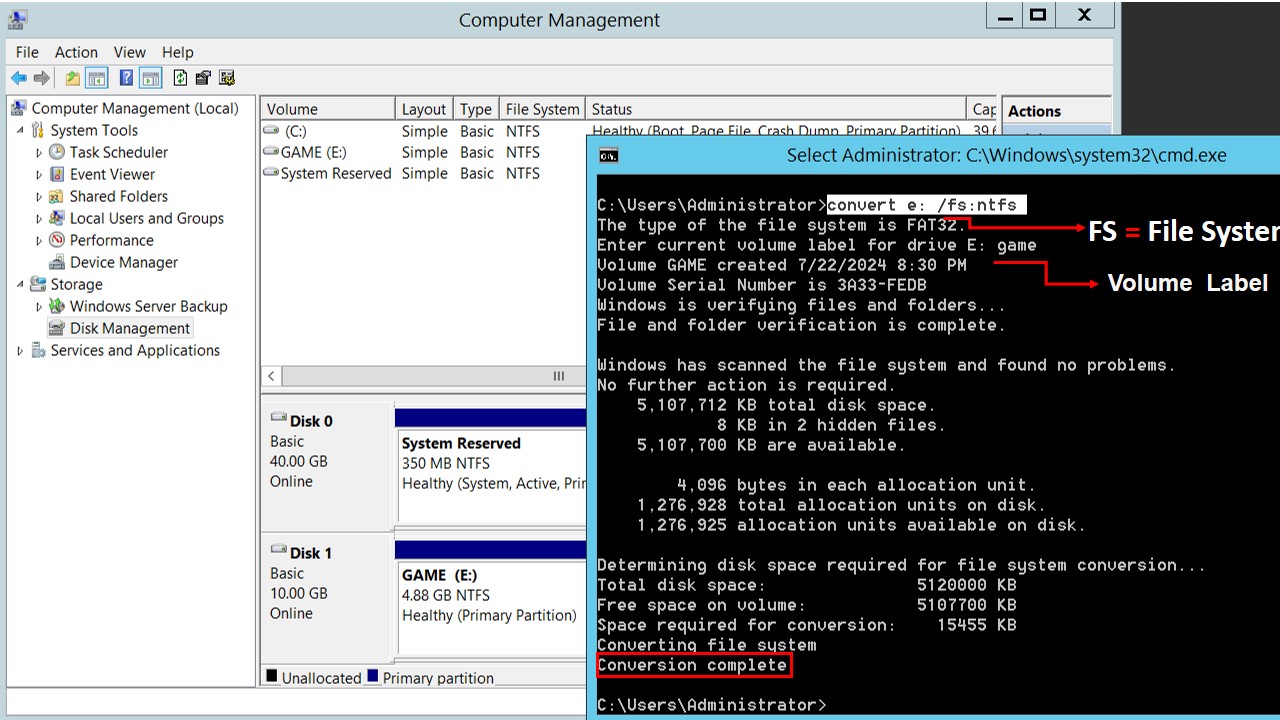Image resolution: width=1280 pixels, height=720 pixels.
Task: Collapse the Storage tree node
Action: [20, 285]
